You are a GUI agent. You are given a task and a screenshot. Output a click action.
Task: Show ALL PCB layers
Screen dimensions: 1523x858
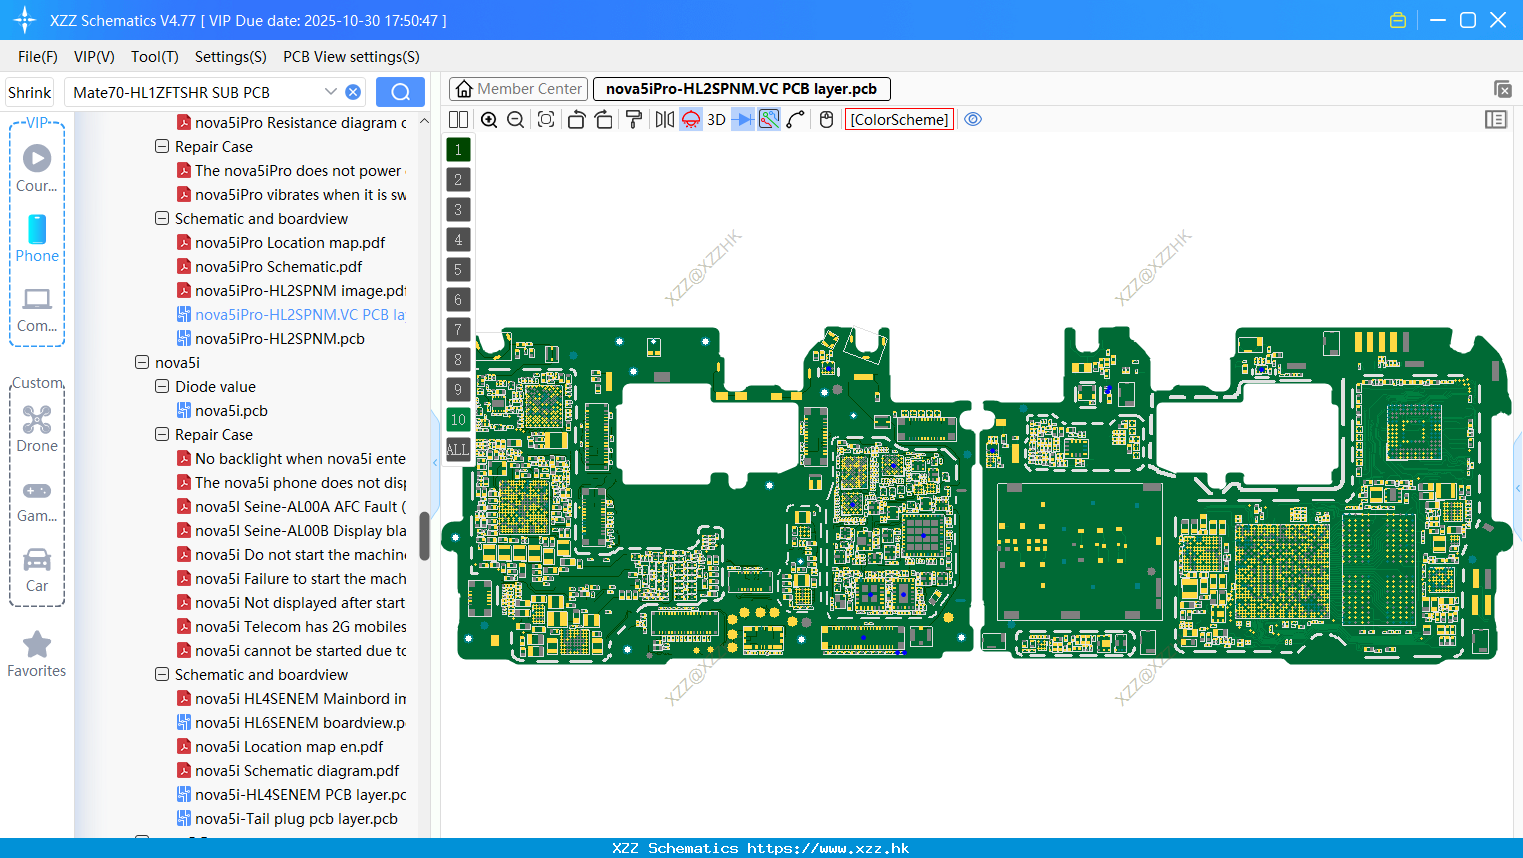click(x=458, y=450)
